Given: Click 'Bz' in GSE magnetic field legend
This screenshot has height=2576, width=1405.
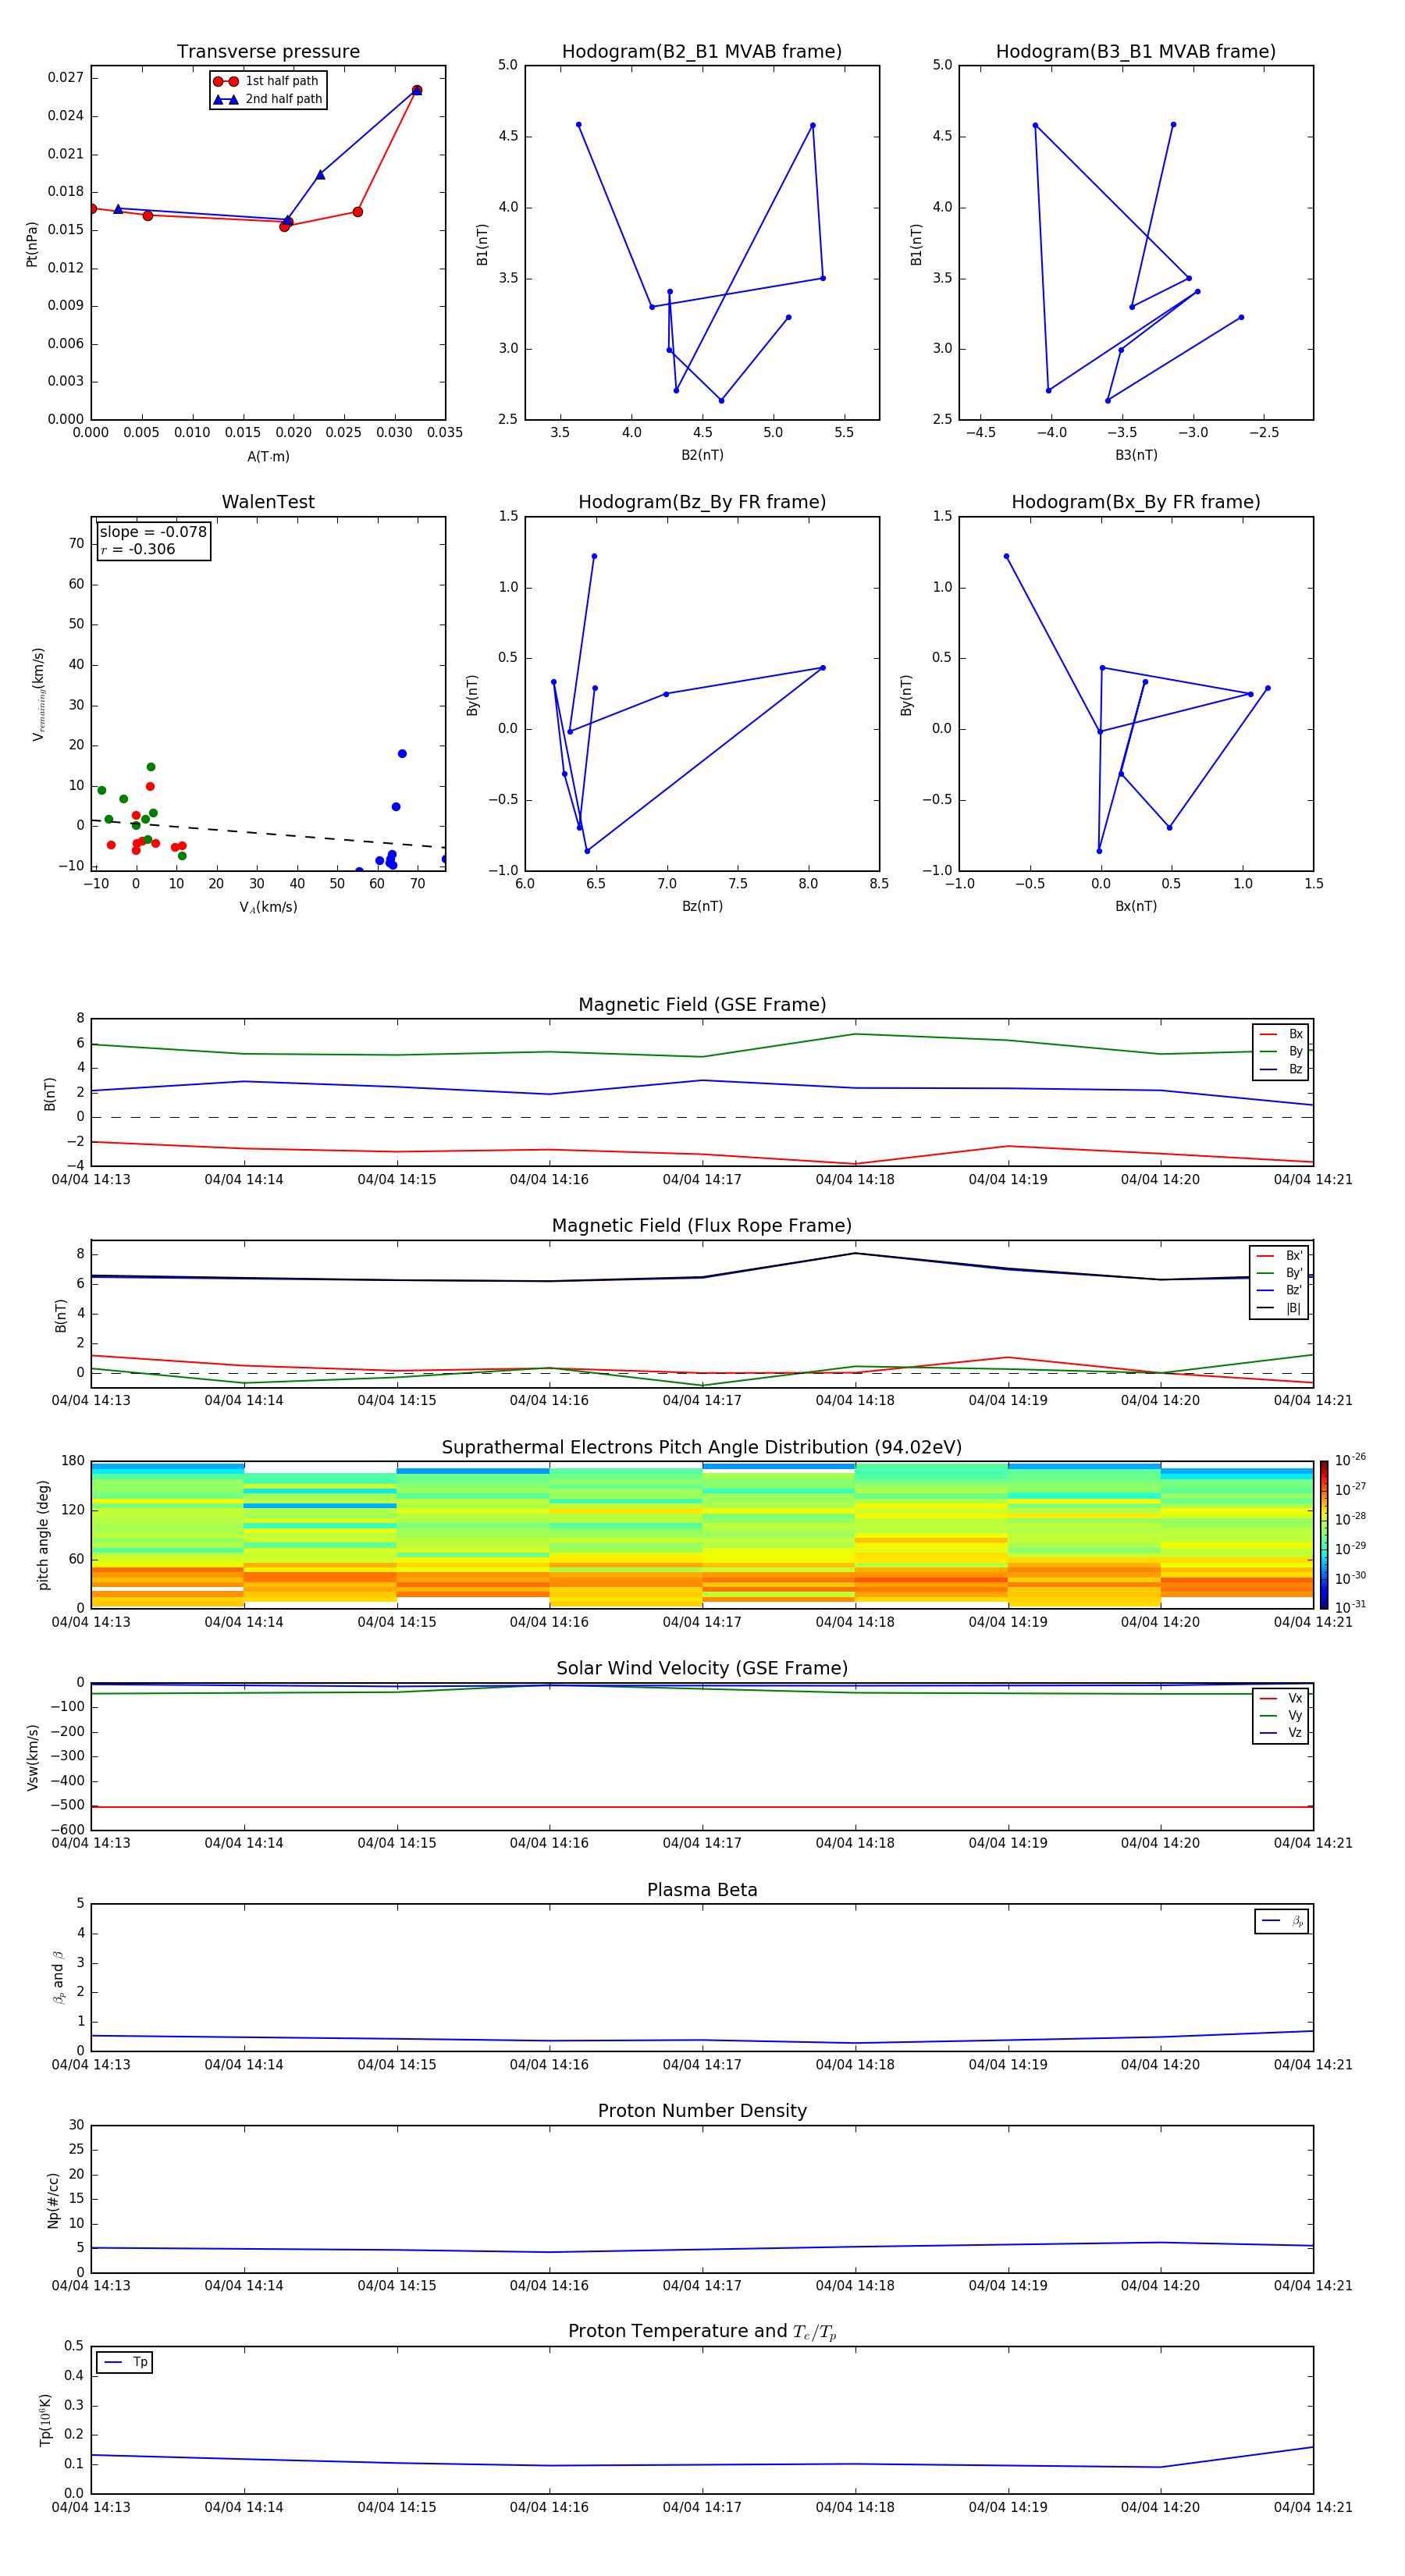Looking at the screenshot, I should [1295, 1069].
